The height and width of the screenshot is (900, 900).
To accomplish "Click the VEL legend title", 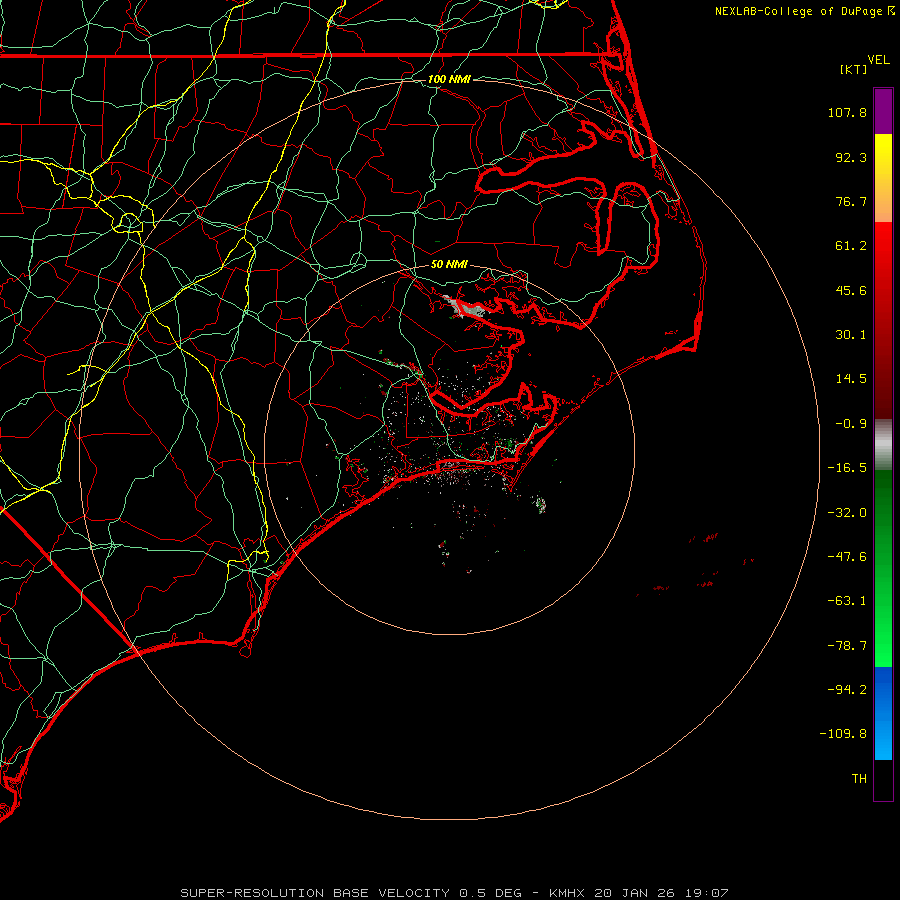I will click(878, 60).
